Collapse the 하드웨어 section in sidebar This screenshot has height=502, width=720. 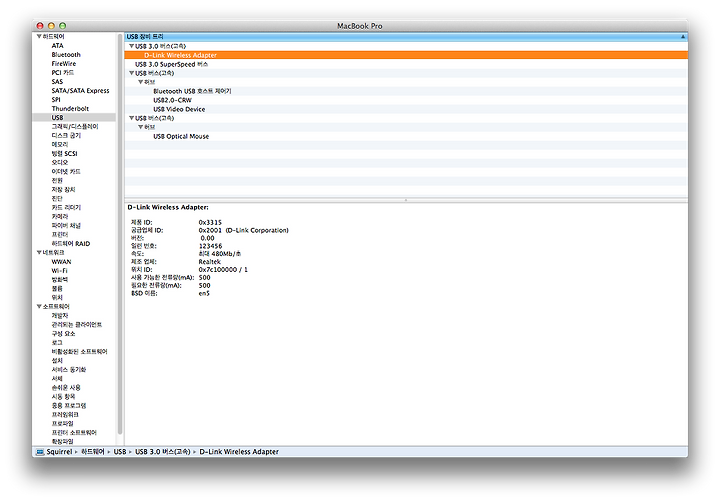[x=39, y=36]
